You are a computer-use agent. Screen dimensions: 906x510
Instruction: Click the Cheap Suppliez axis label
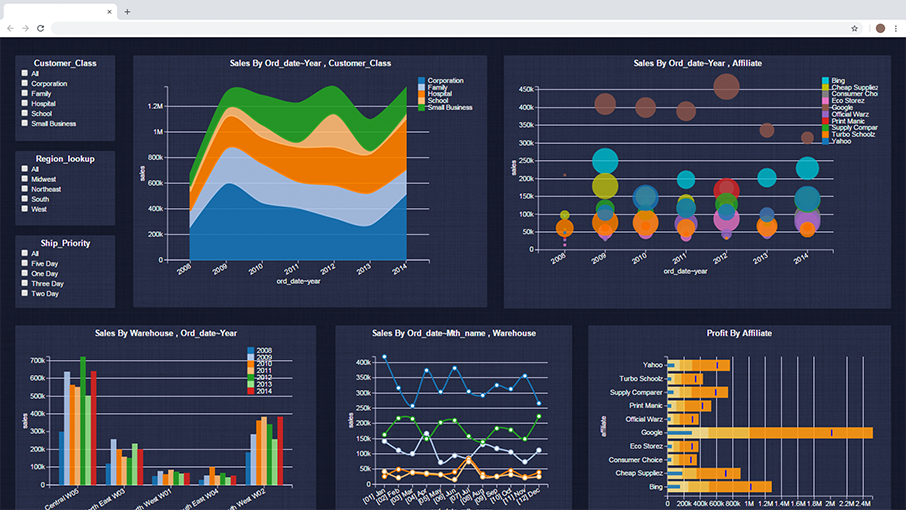639,473
